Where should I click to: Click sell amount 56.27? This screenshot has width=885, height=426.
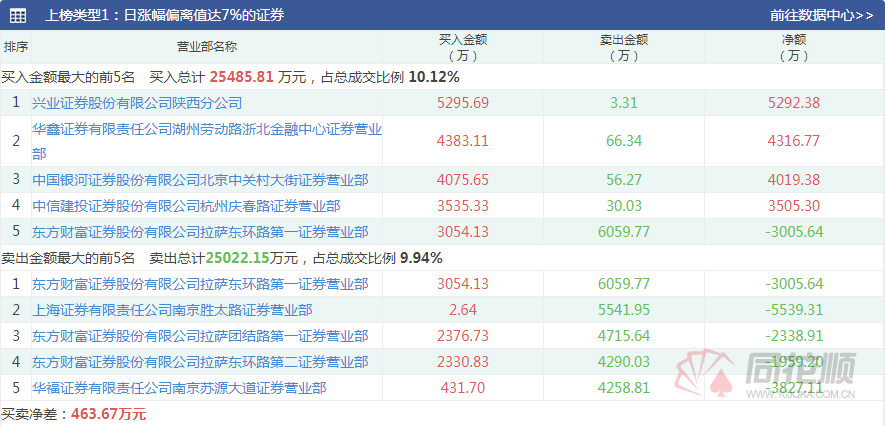pos(624,180)
